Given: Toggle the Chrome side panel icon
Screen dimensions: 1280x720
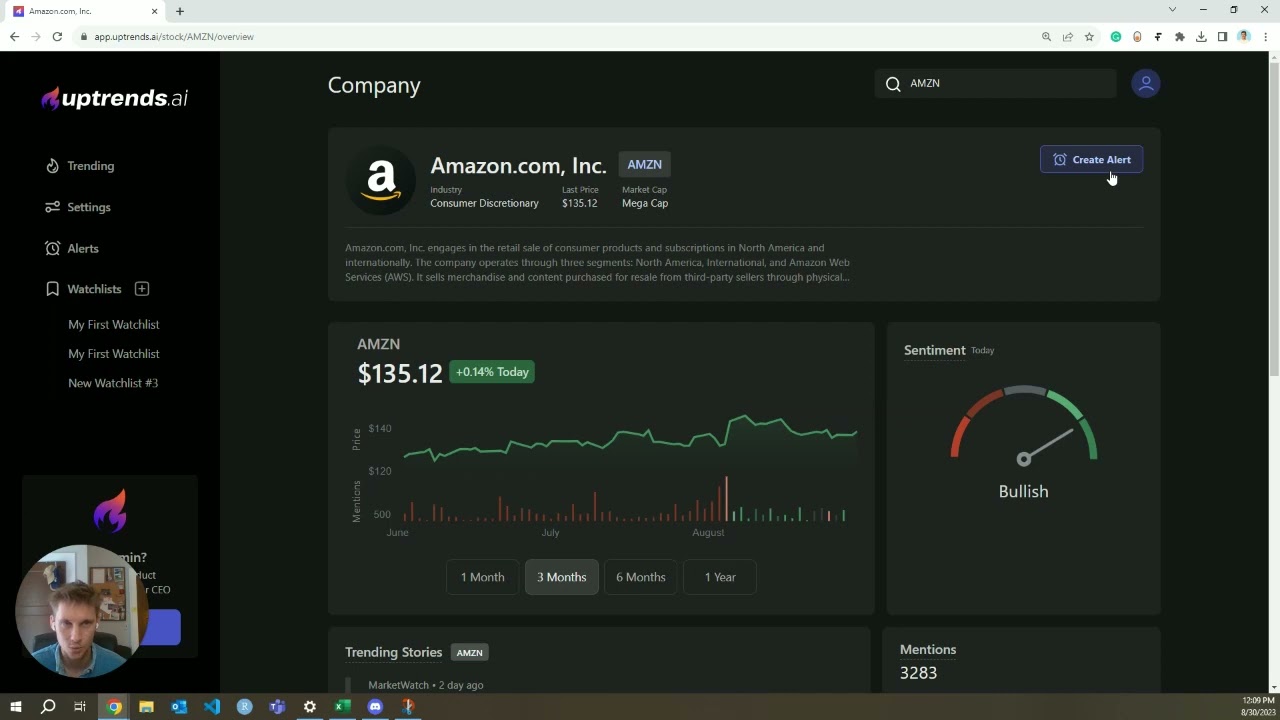Looking at the screenshot, I should (1222, 37).
